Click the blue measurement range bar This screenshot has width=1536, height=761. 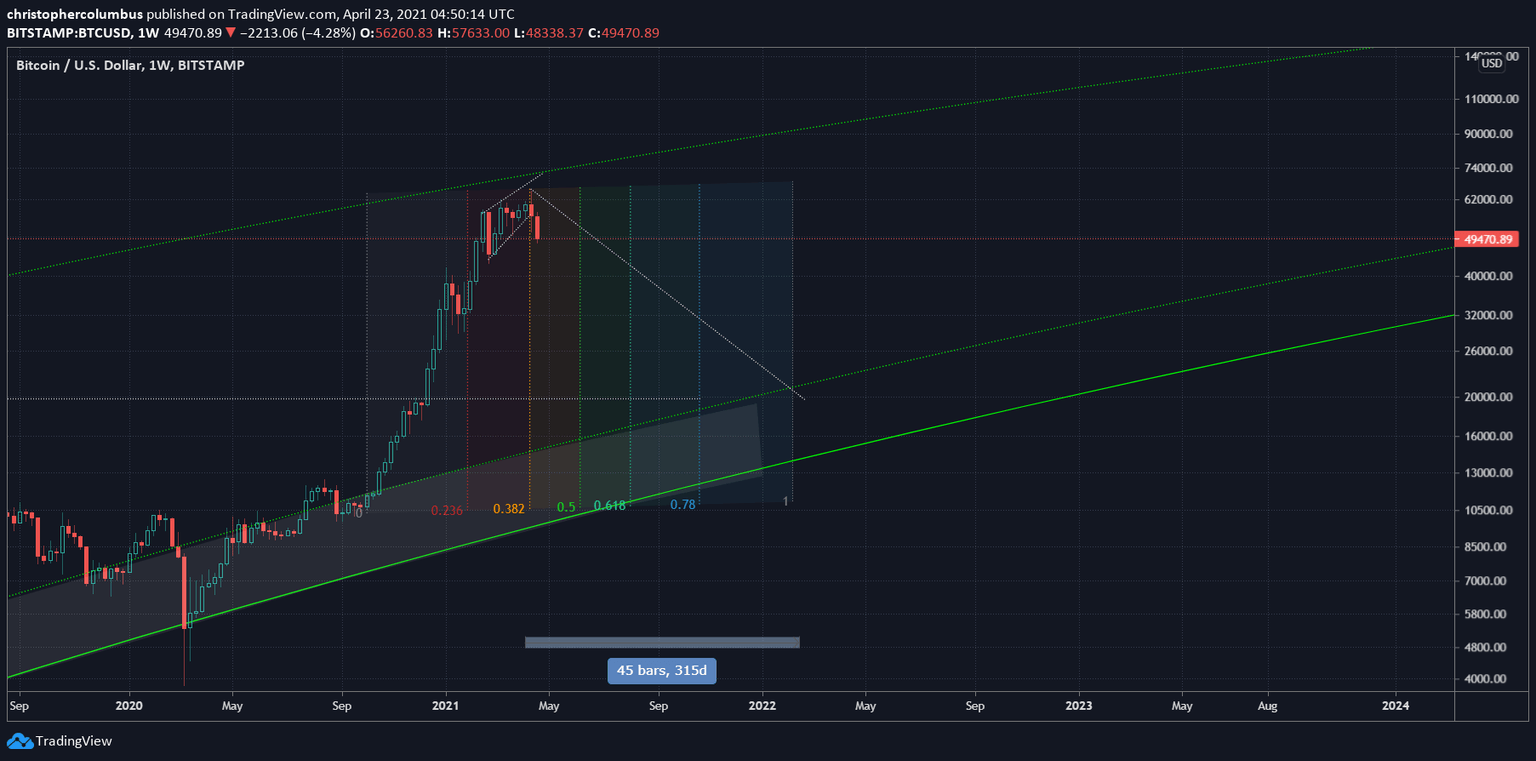pos(661,641)
